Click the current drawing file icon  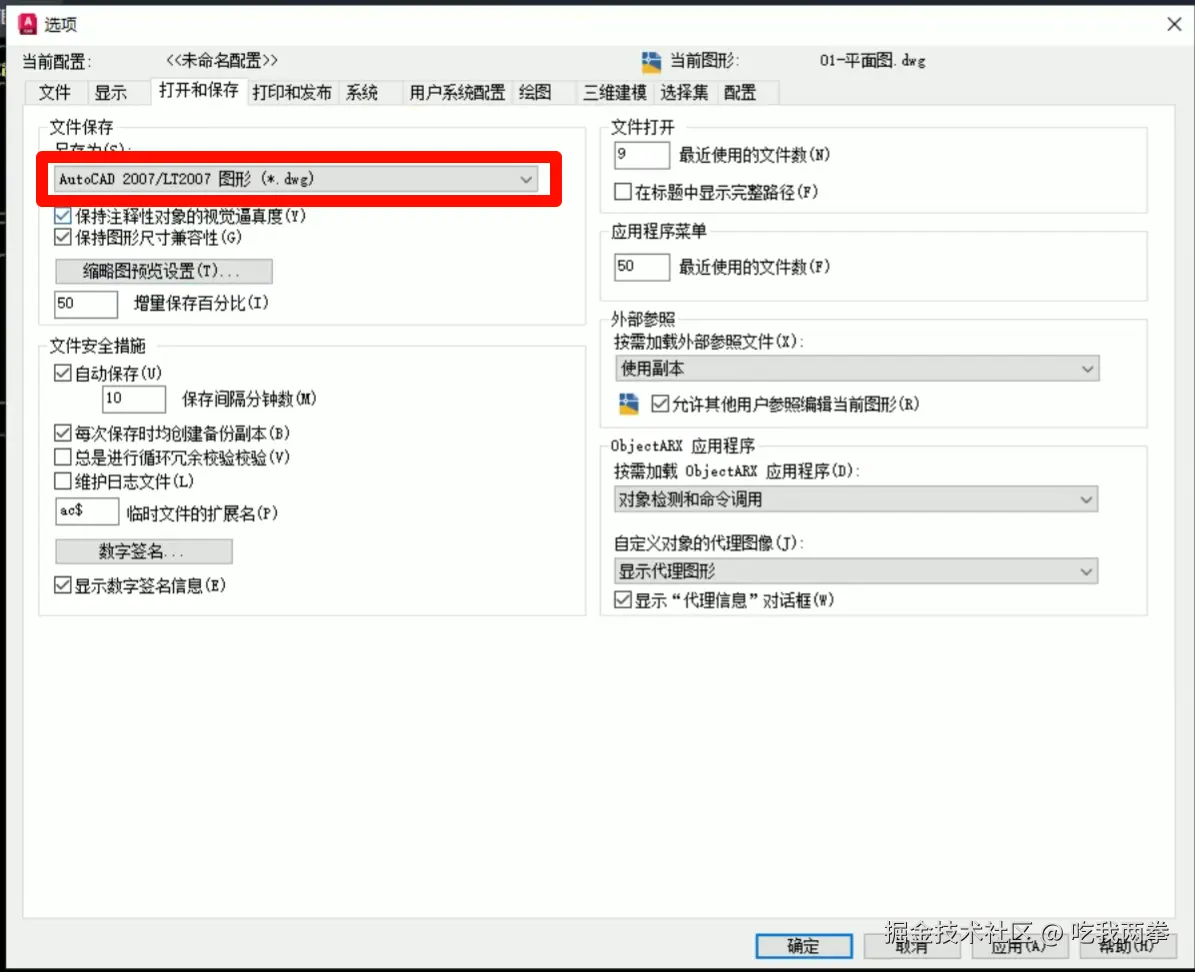pyautogui.click(x=651, y=62)
